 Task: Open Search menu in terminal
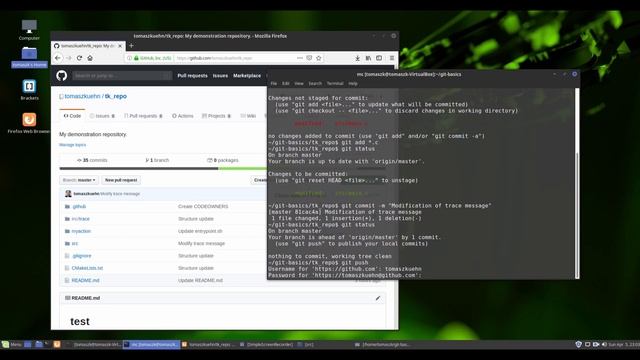315,84
